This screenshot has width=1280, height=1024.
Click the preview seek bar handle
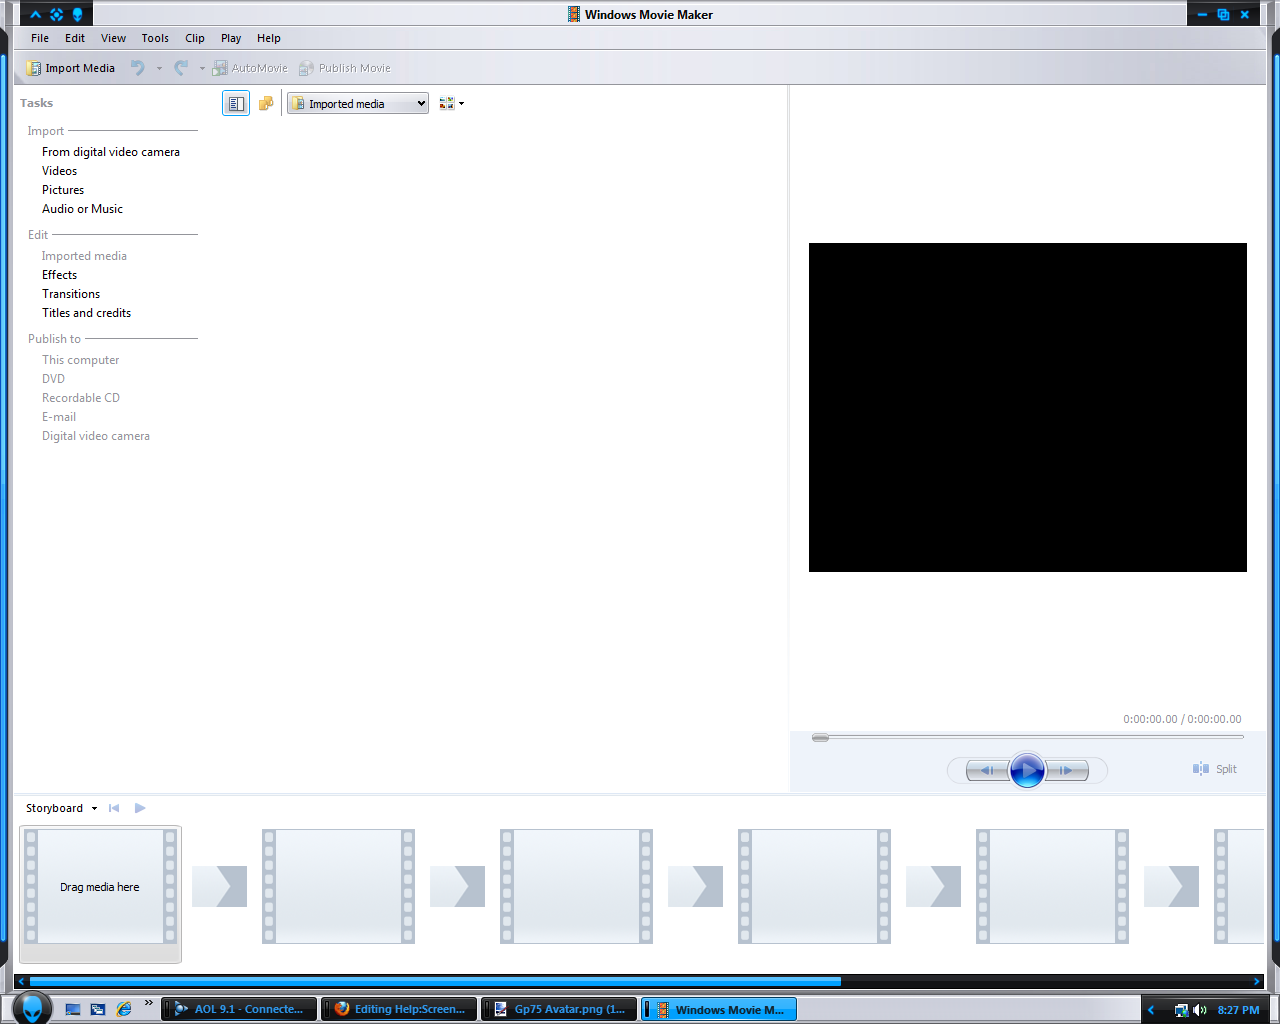pos(820,738)
